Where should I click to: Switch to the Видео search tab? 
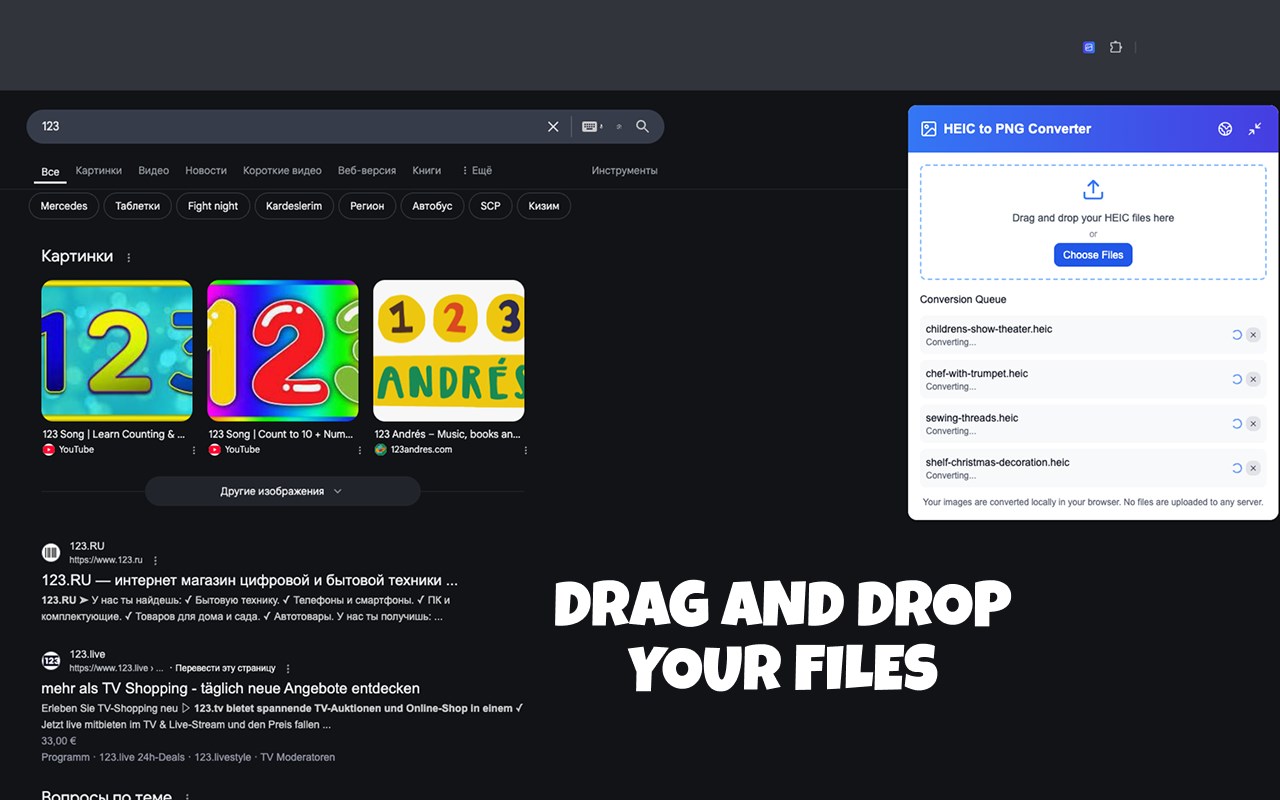coord(154,171)
